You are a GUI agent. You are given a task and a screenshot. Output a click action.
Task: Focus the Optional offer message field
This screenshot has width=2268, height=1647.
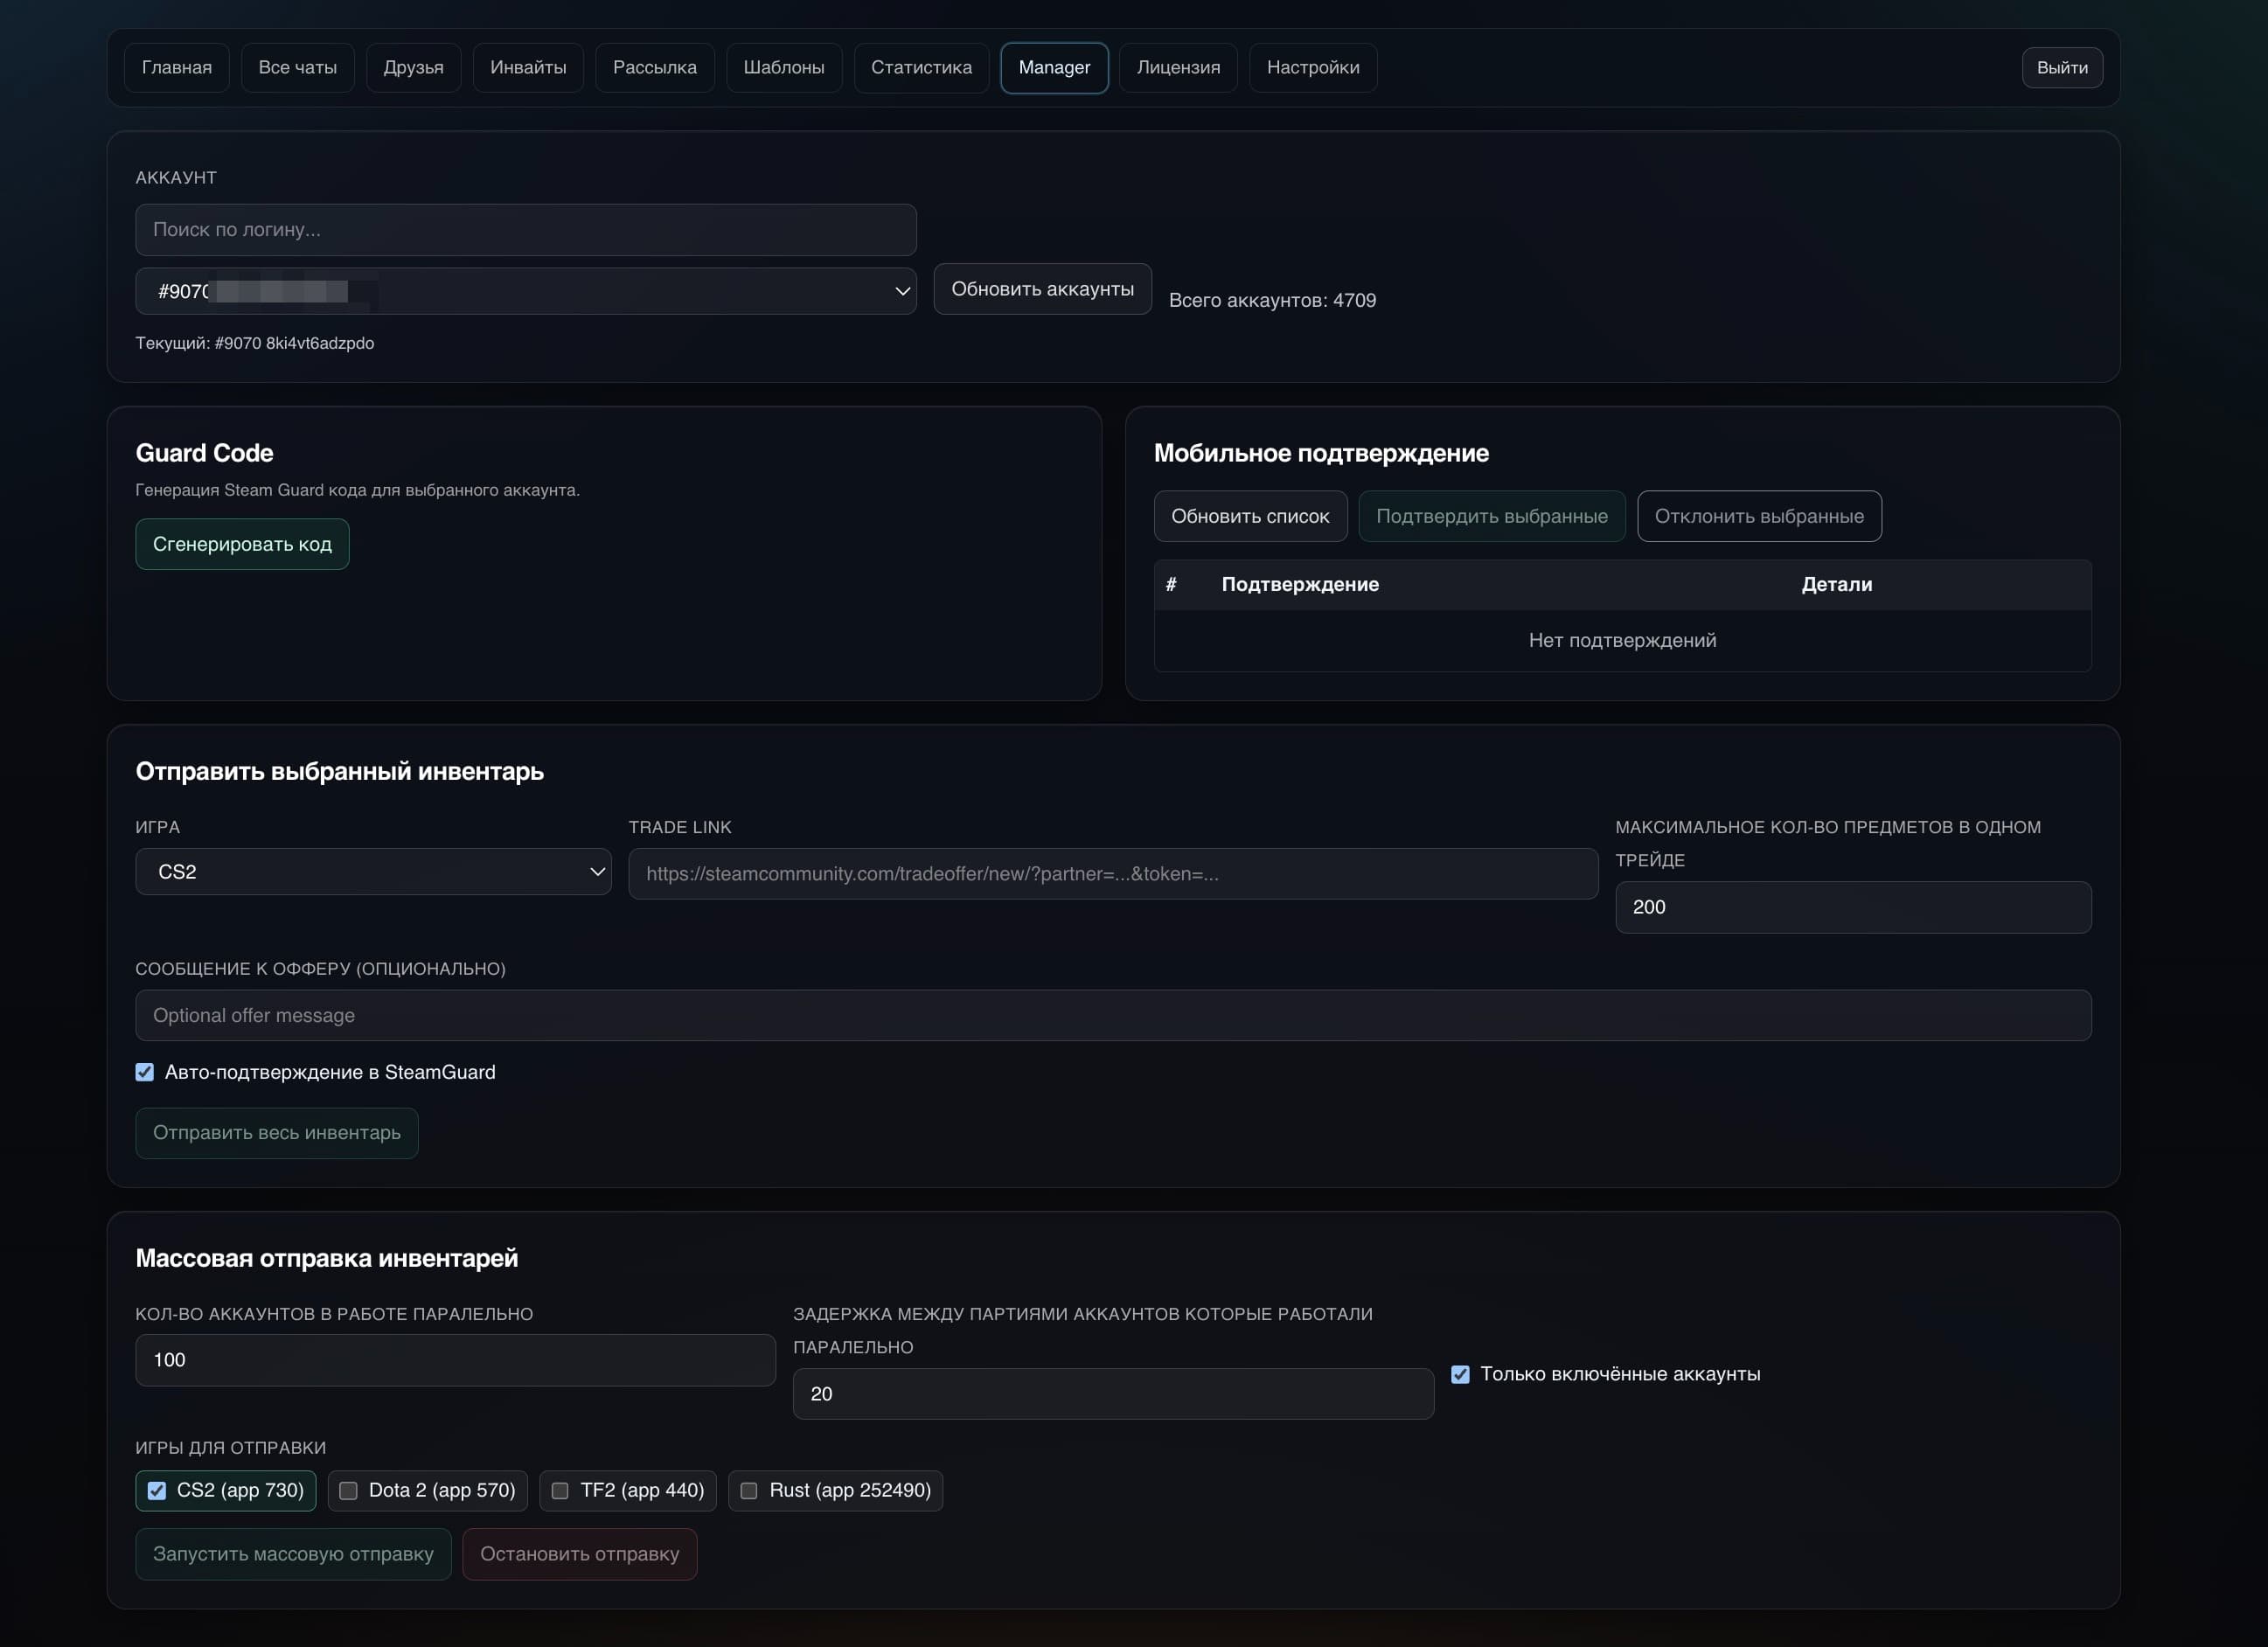pyautogui.click(x=1113, y=1015)
